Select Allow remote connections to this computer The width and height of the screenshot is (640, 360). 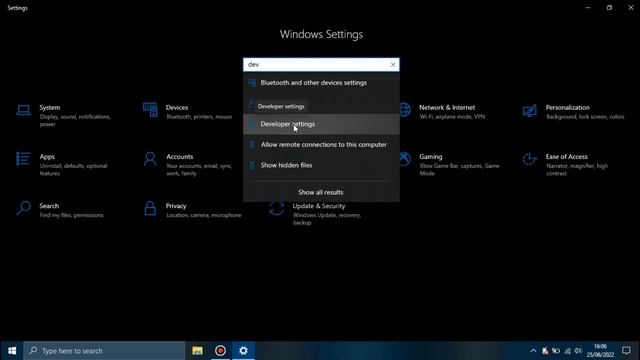click(x=321, y=144)
